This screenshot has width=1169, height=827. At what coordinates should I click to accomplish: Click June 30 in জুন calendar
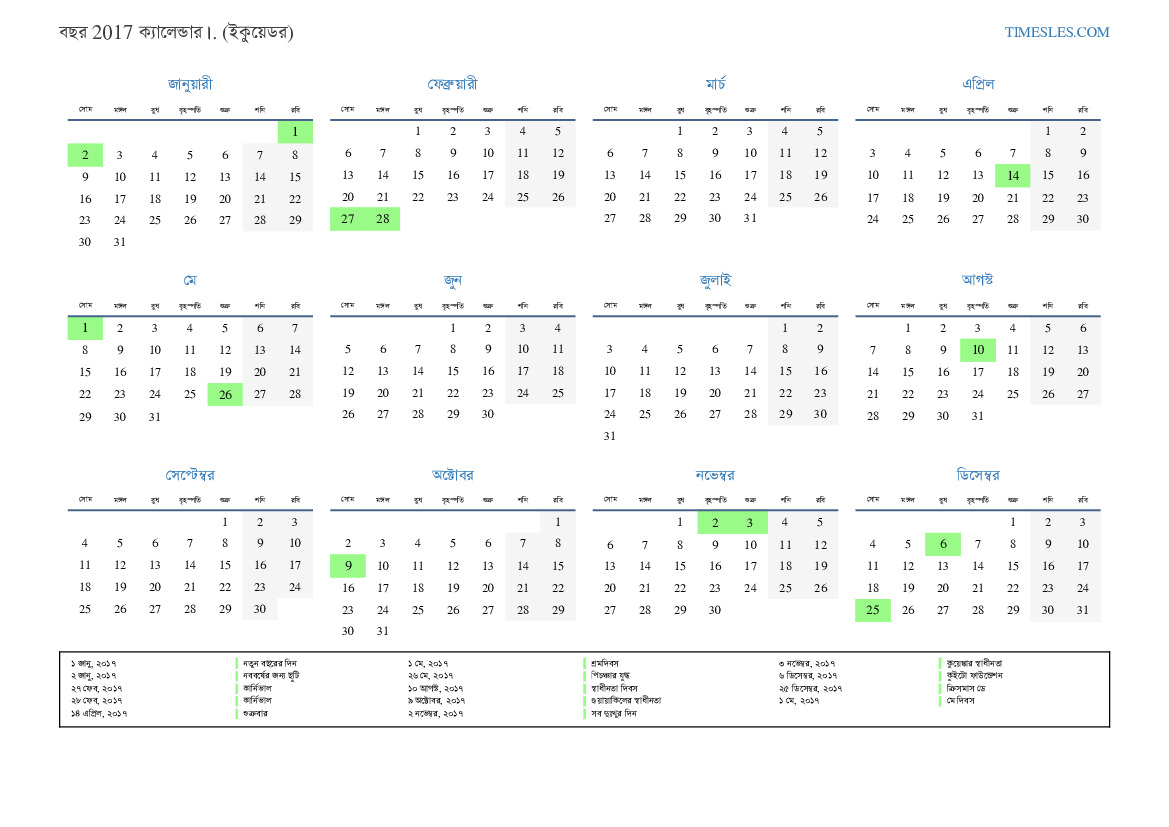click(x=487, y=414)
